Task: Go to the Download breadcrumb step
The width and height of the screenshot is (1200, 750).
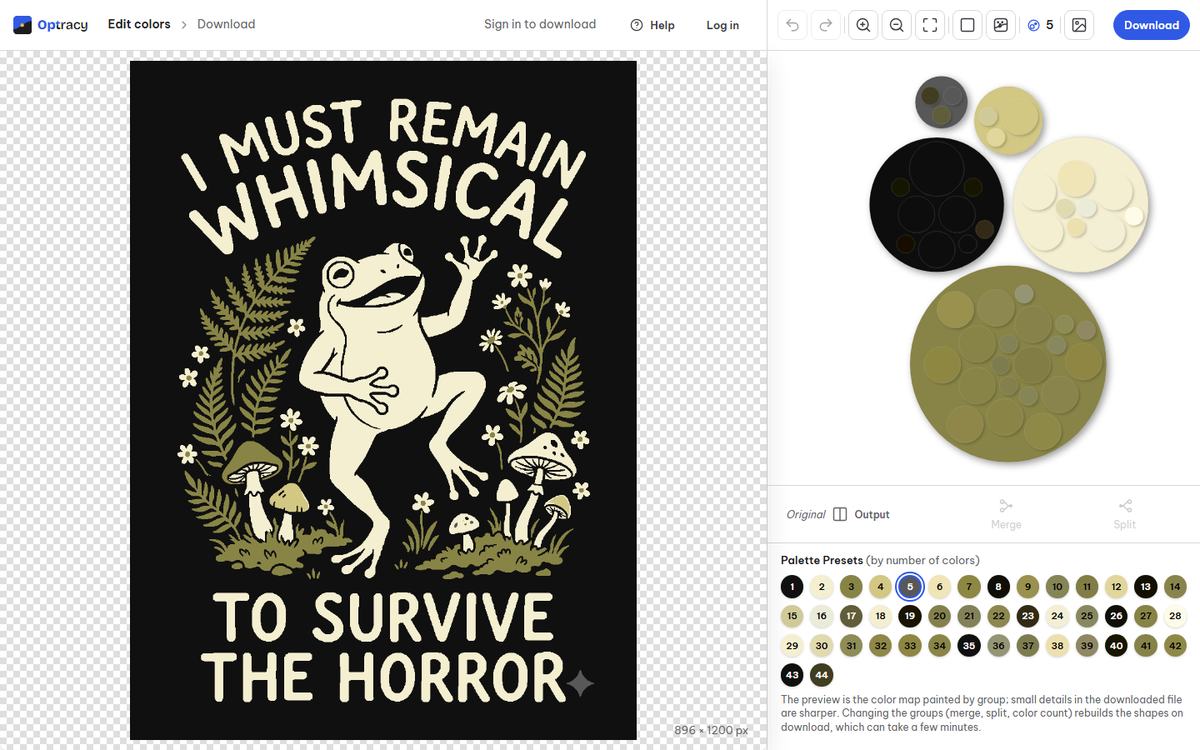Action: pyautogui.click(x=226, y=24)
